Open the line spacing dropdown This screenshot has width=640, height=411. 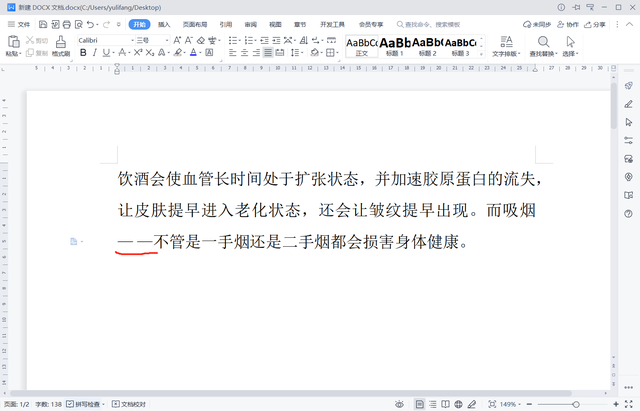coord(301,53)
